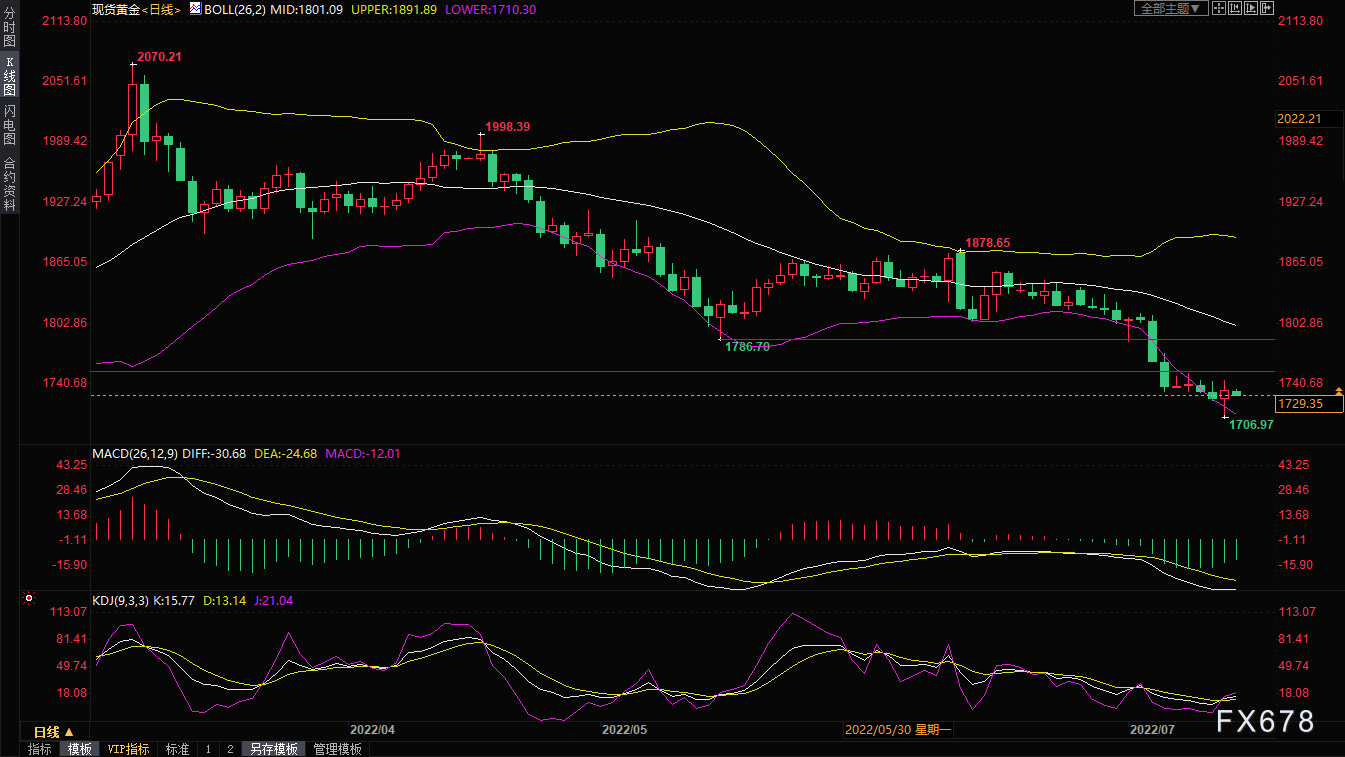Viewport: 1345px width, 757px height.
Task: Click the DIFF:-30.68 value
Action: point(214,453)
